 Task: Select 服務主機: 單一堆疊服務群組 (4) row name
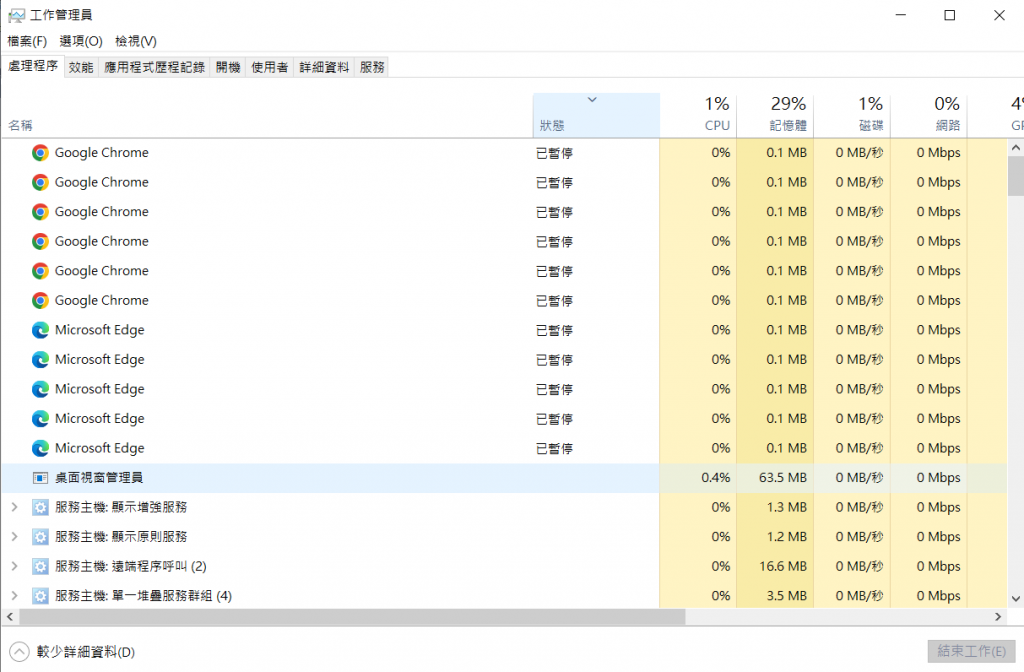coord(143,596)
